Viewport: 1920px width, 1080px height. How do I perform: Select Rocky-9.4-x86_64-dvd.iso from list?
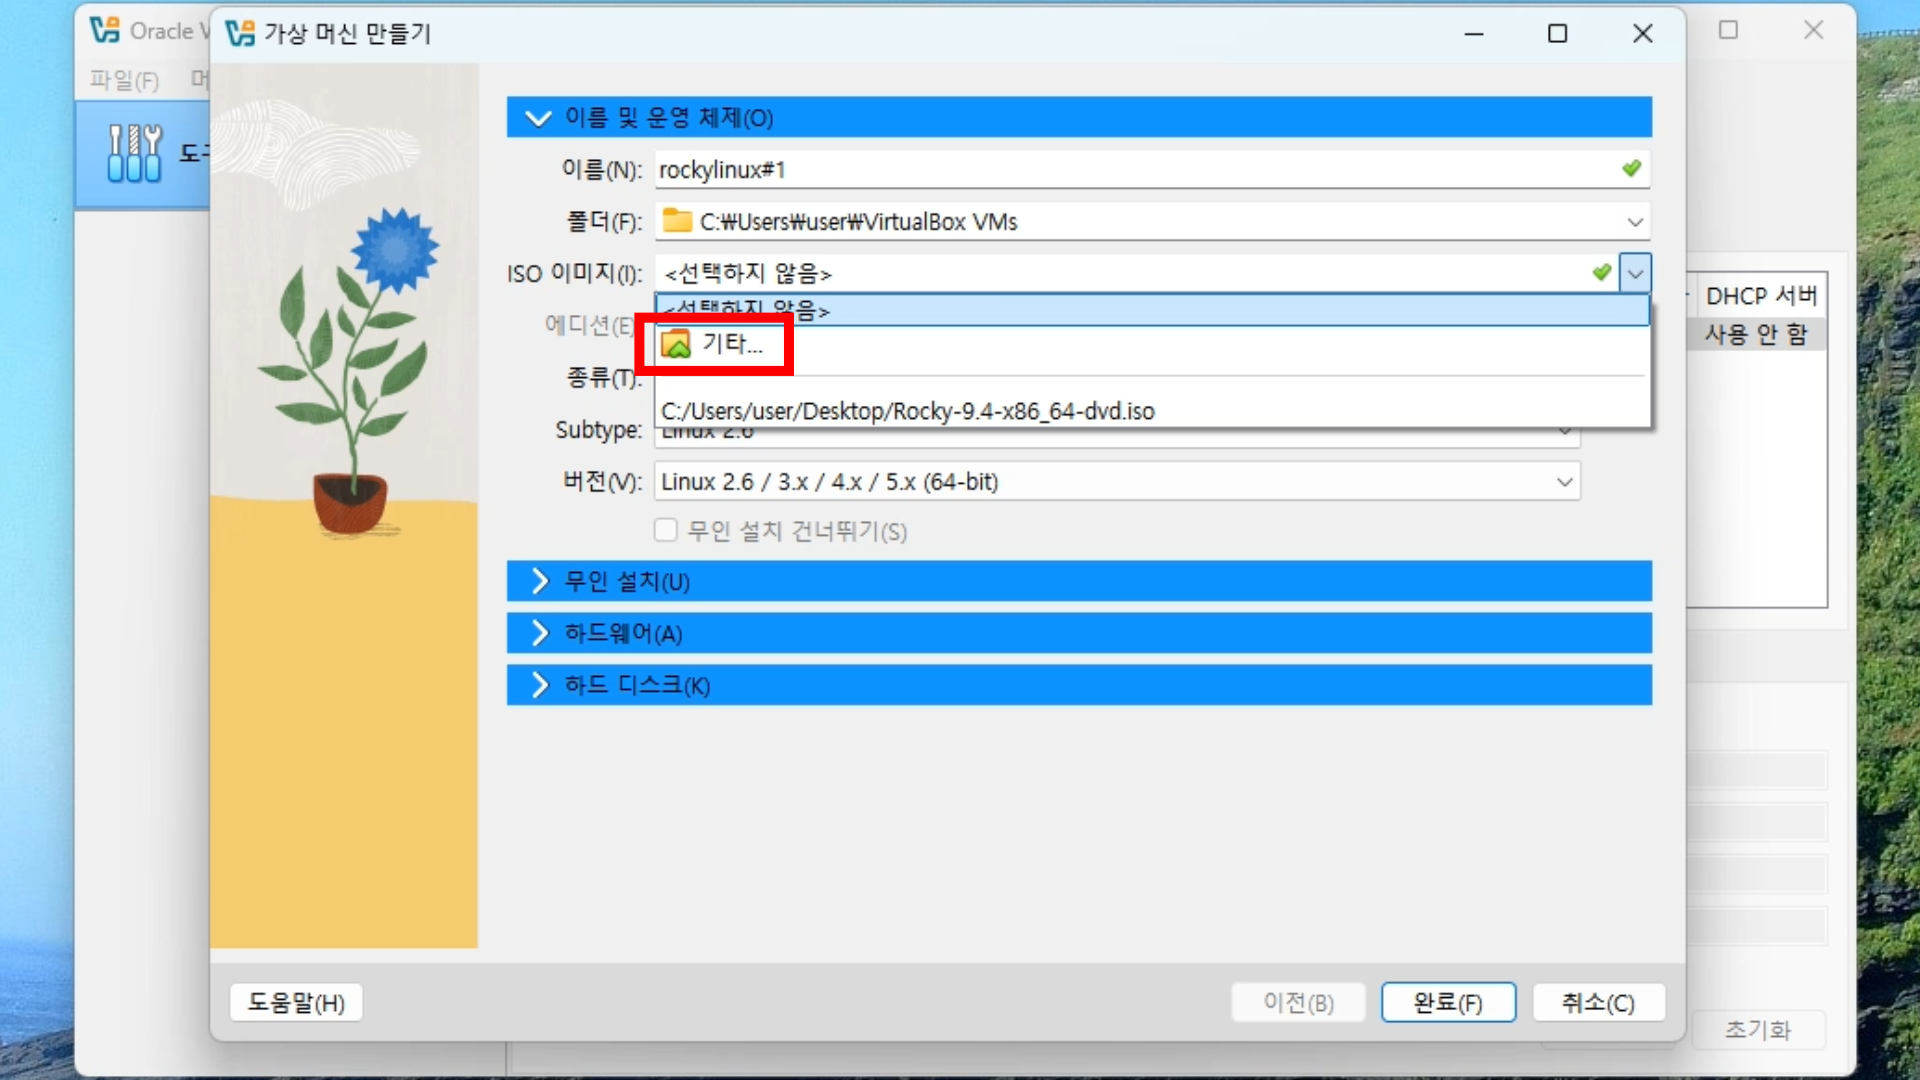tap(908, 411)
